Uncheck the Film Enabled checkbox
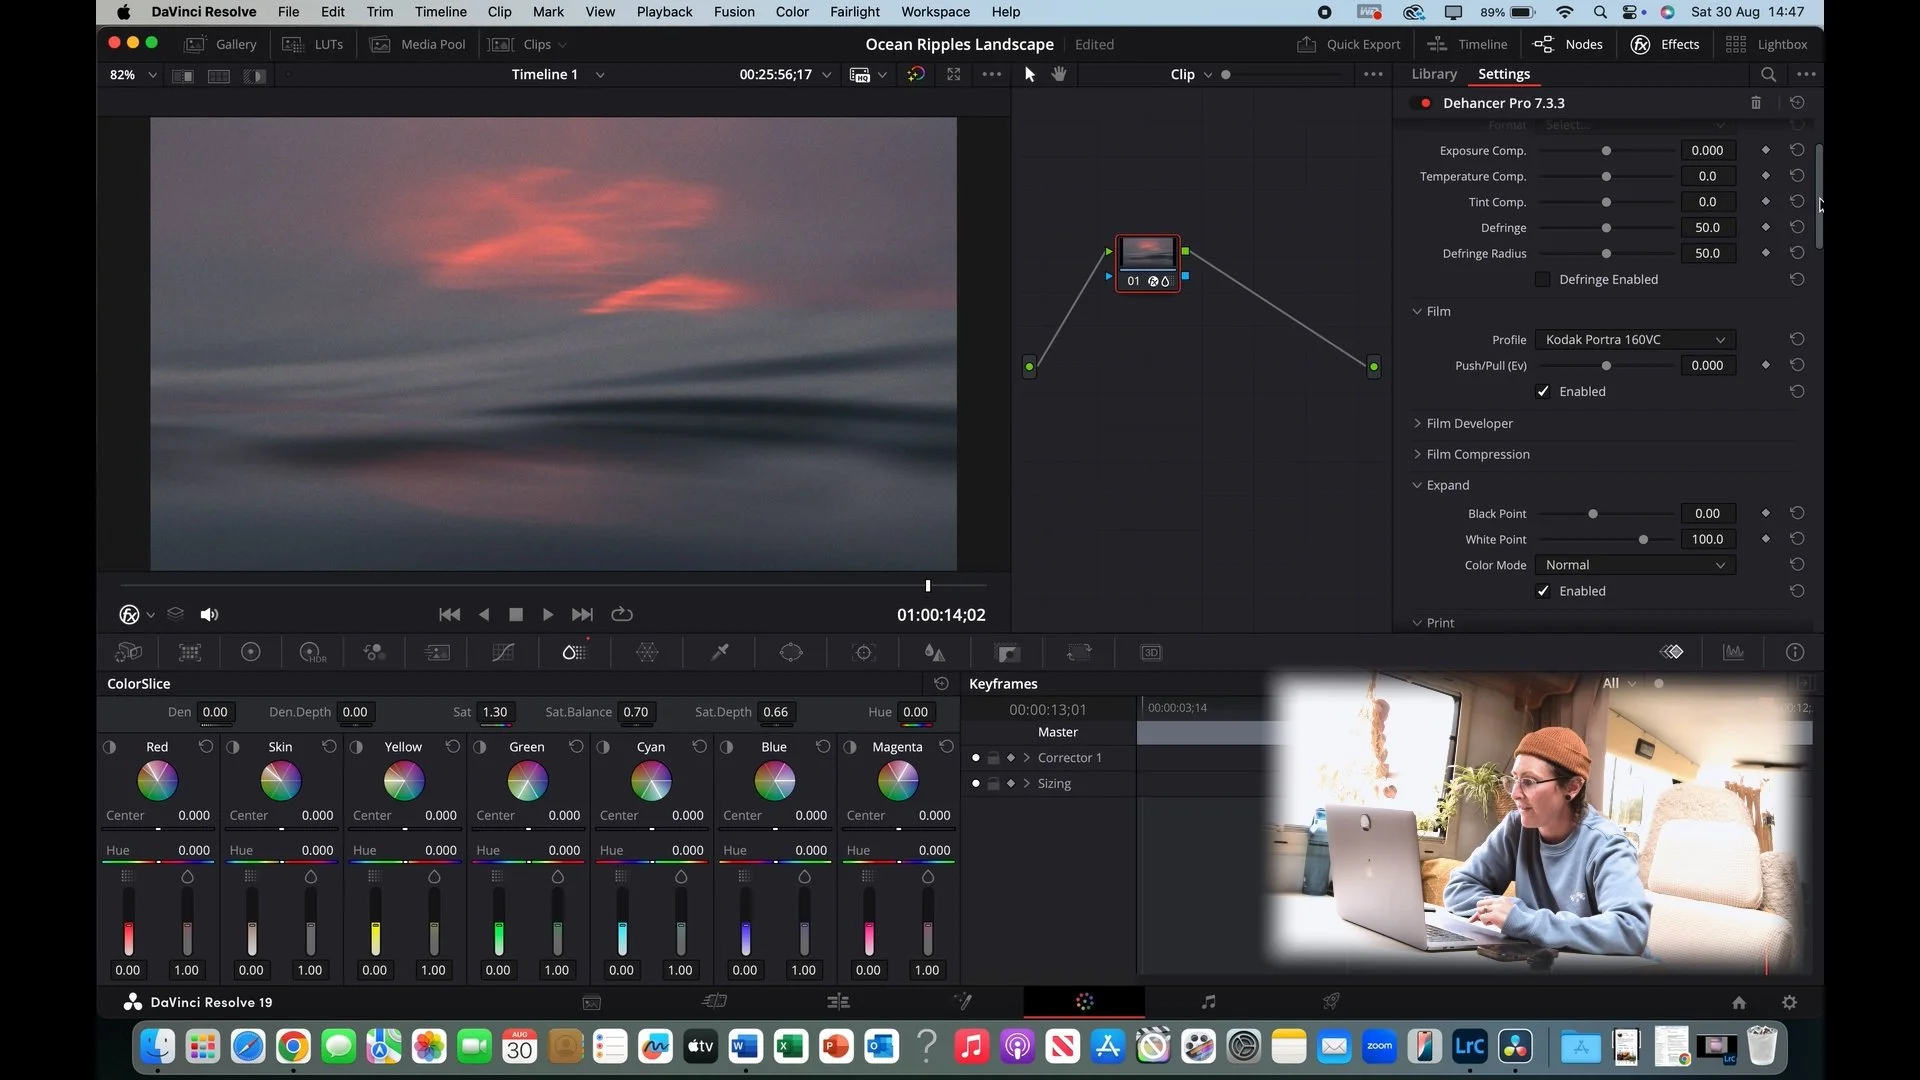The width and height of the screenshot is (1920, 1080). tap(1543, 392)
